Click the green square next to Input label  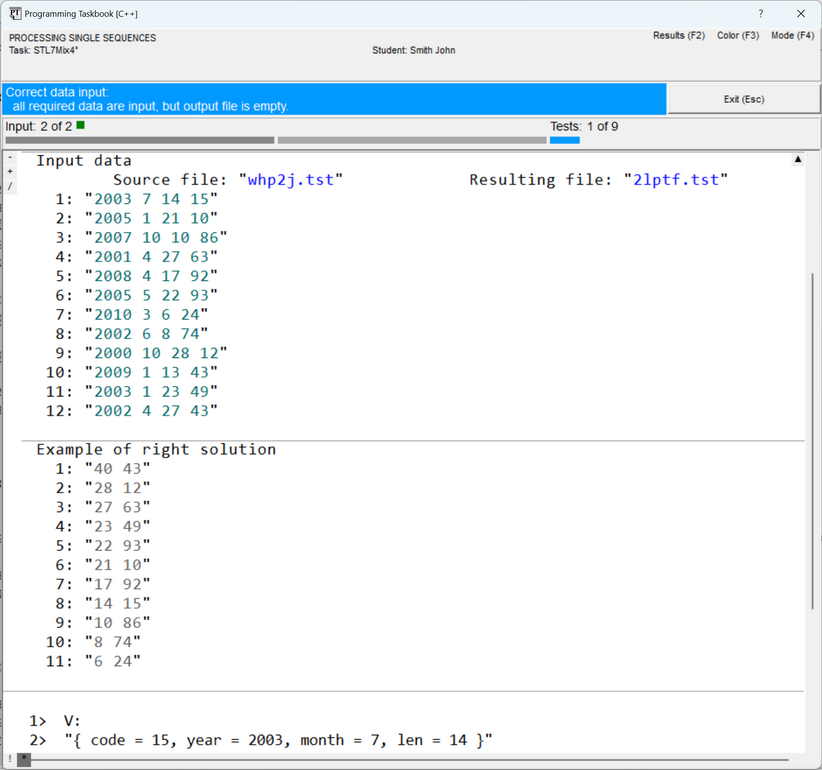[80, 125]
